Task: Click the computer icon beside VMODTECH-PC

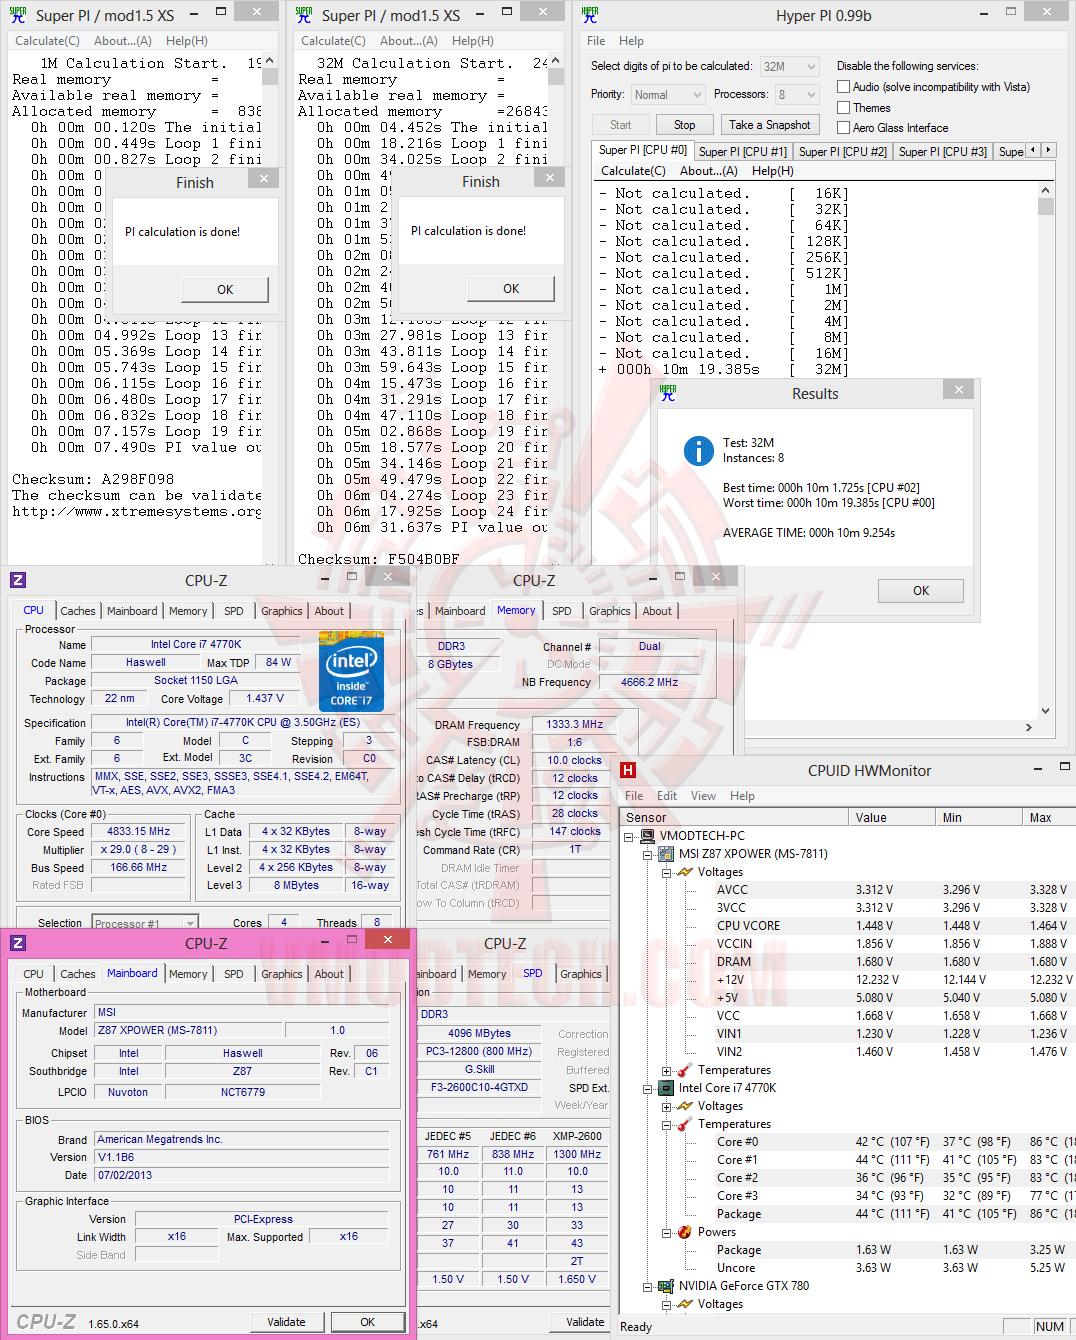Action: (x=648, y=836)
